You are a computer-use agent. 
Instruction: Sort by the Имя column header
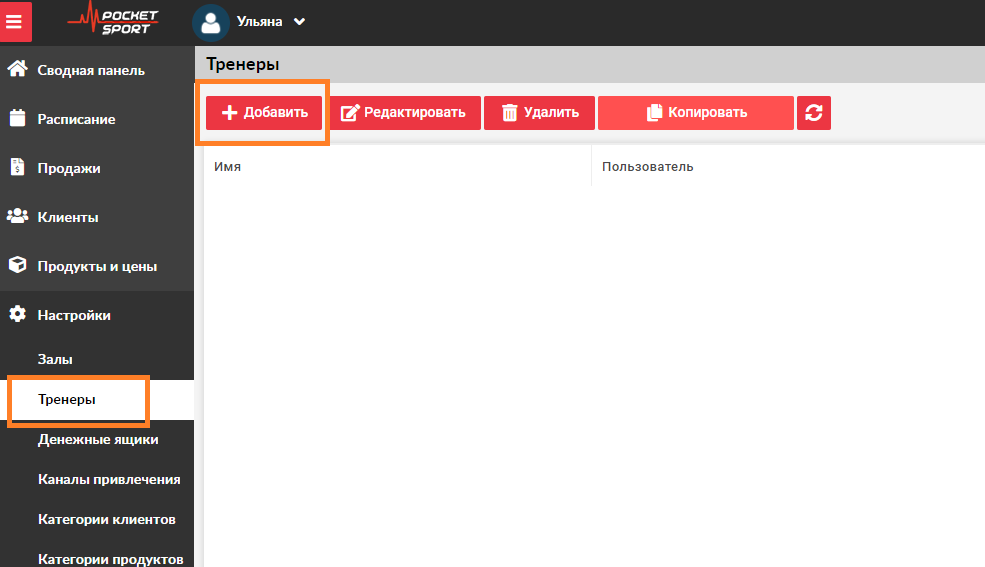coord(228,167)
